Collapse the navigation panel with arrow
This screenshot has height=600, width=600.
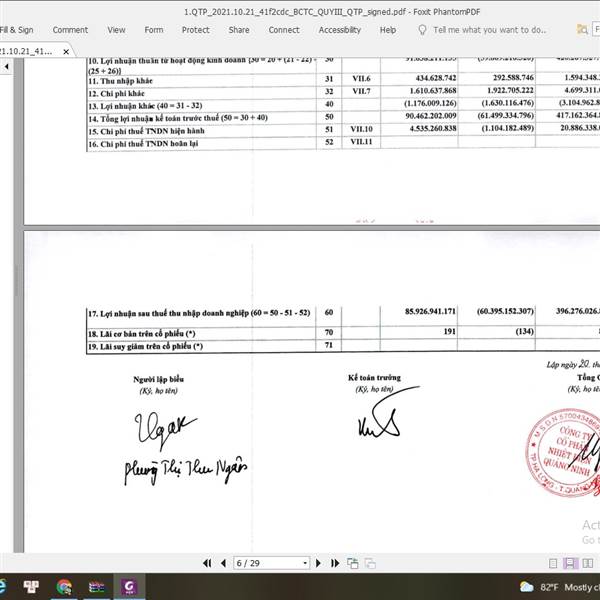click(x=7, y=67)
